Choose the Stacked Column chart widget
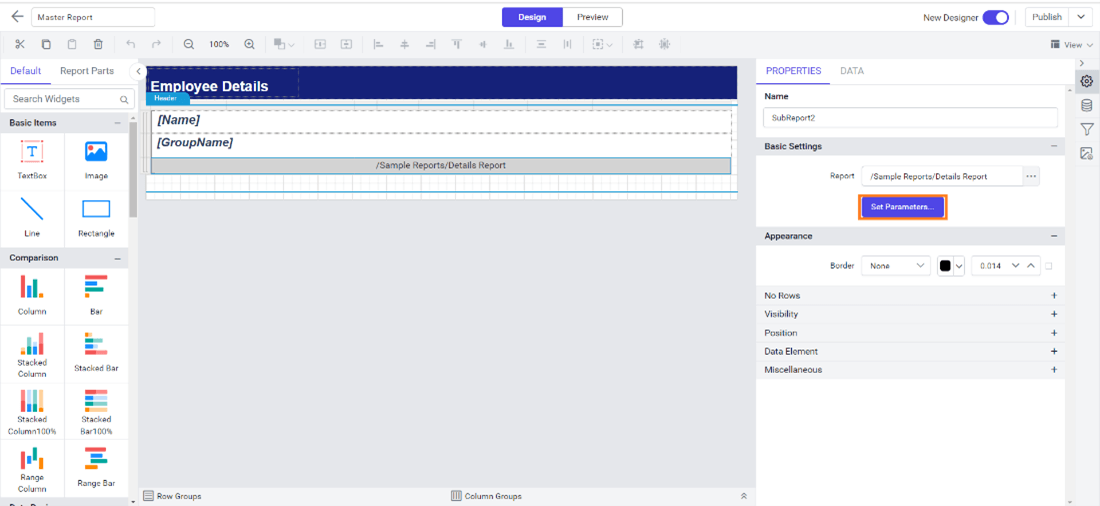 [32, 354]
